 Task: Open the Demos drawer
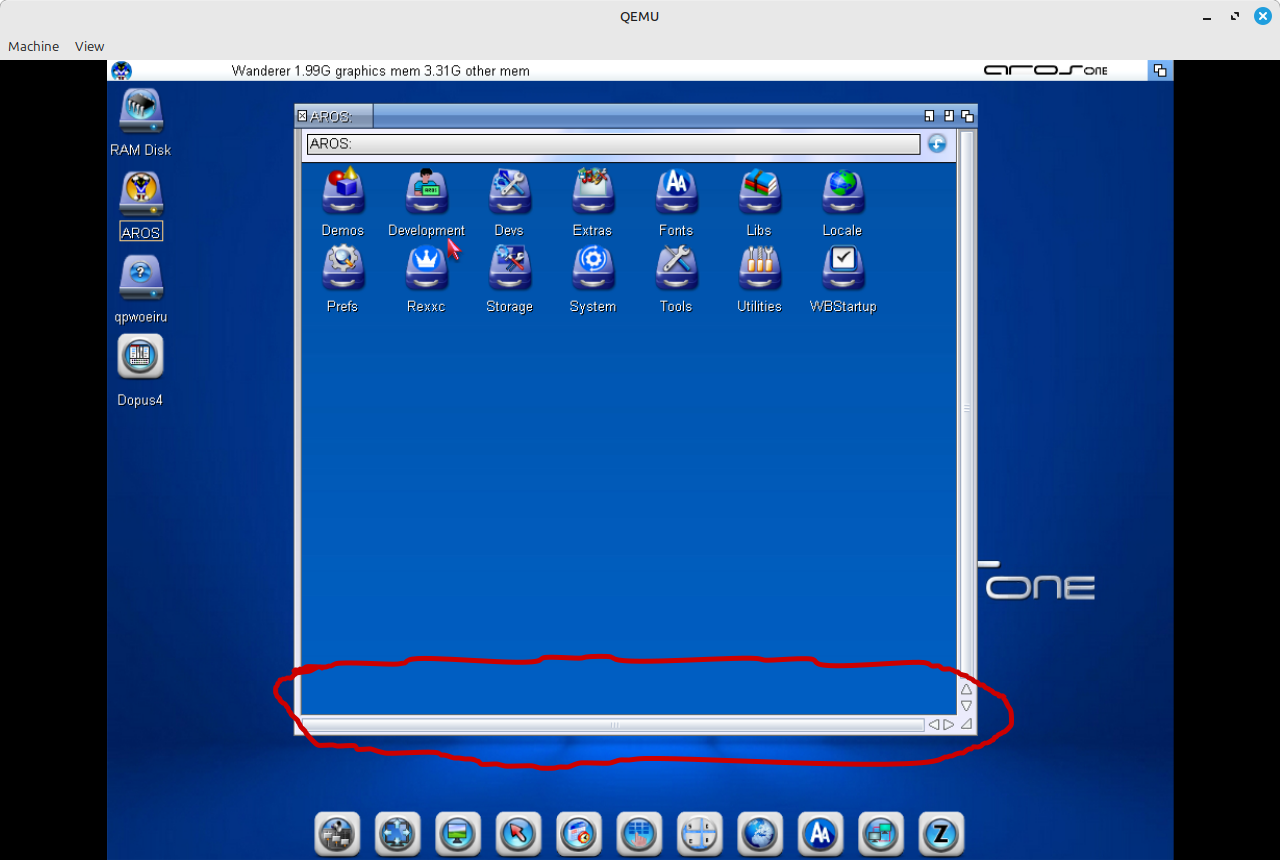coord(343,192)
